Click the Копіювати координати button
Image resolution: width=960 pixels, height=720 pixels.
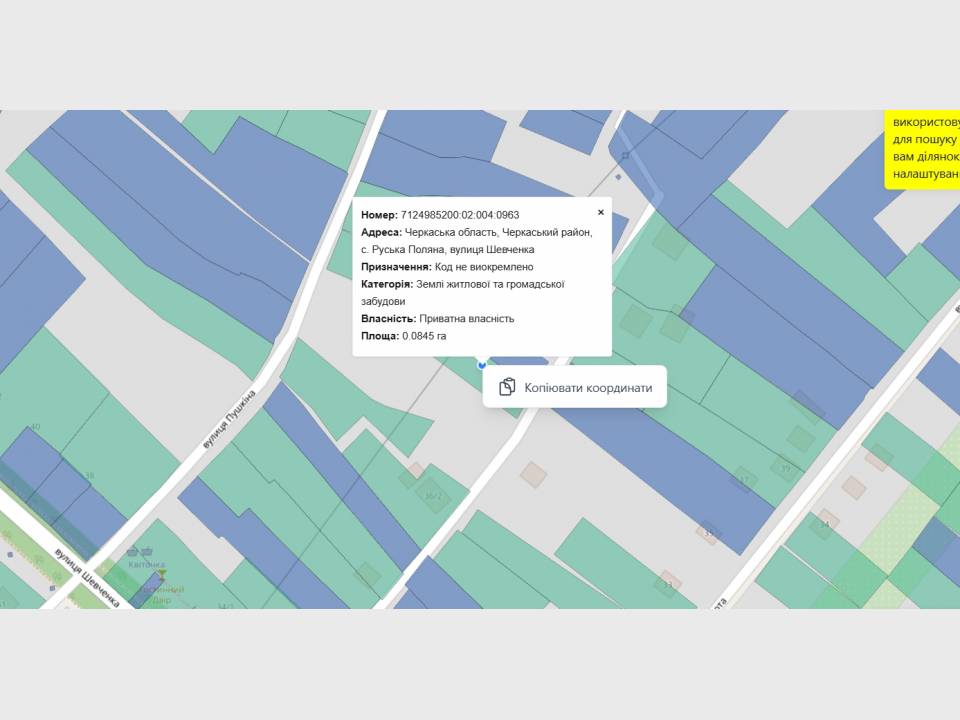point(575,387)
